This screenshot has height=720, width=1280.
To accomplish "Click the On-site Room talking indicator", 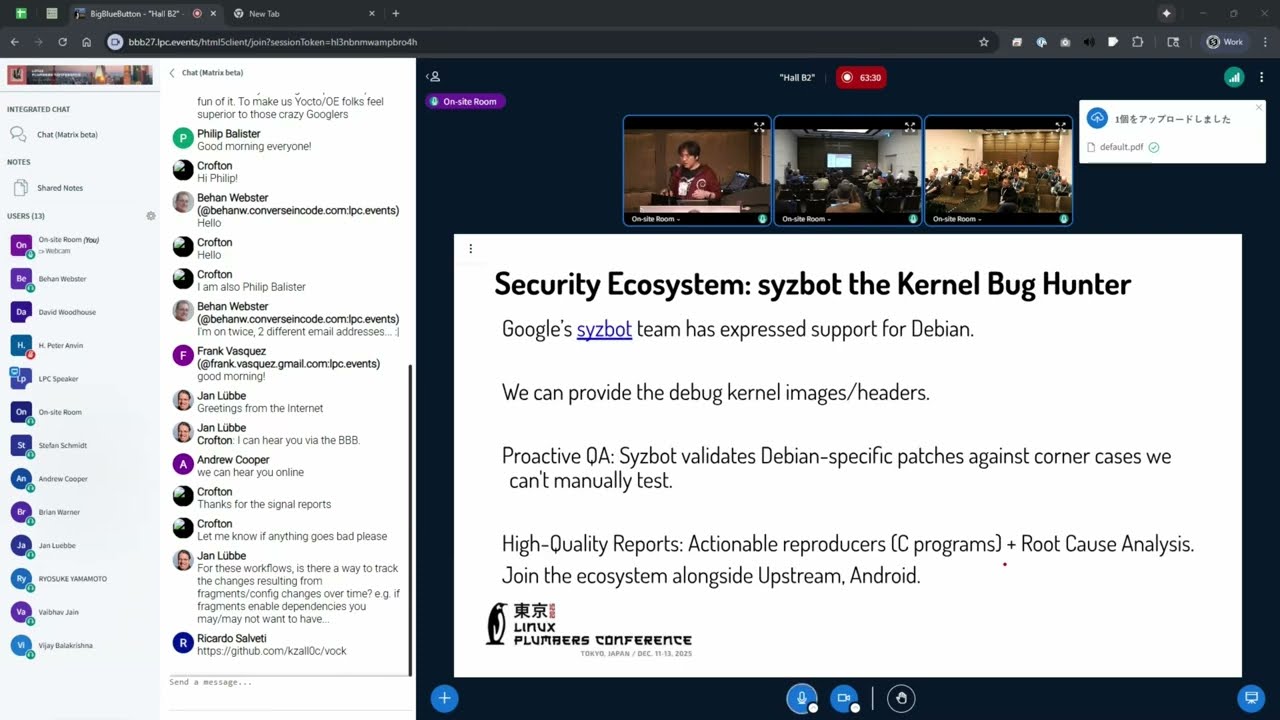I will coord(465,101).
